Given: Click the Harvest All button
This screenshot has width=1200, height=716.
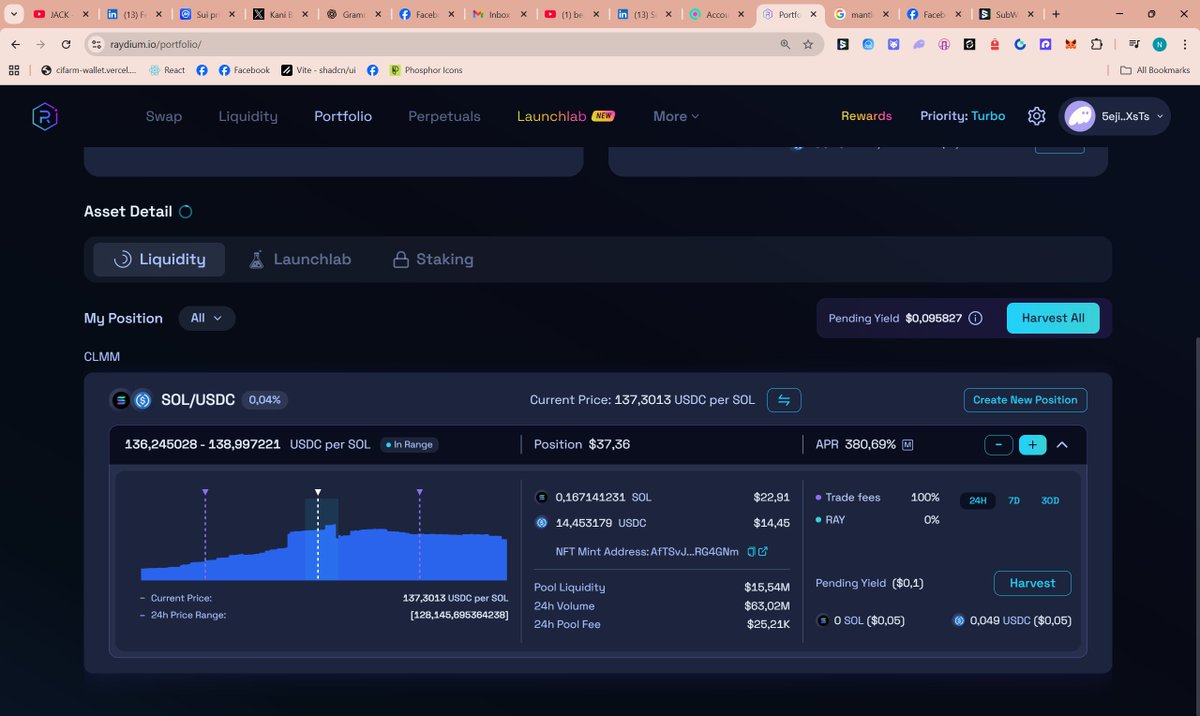Looking at the screenshot, I should pyautogui.click(x=1053, y=318).
